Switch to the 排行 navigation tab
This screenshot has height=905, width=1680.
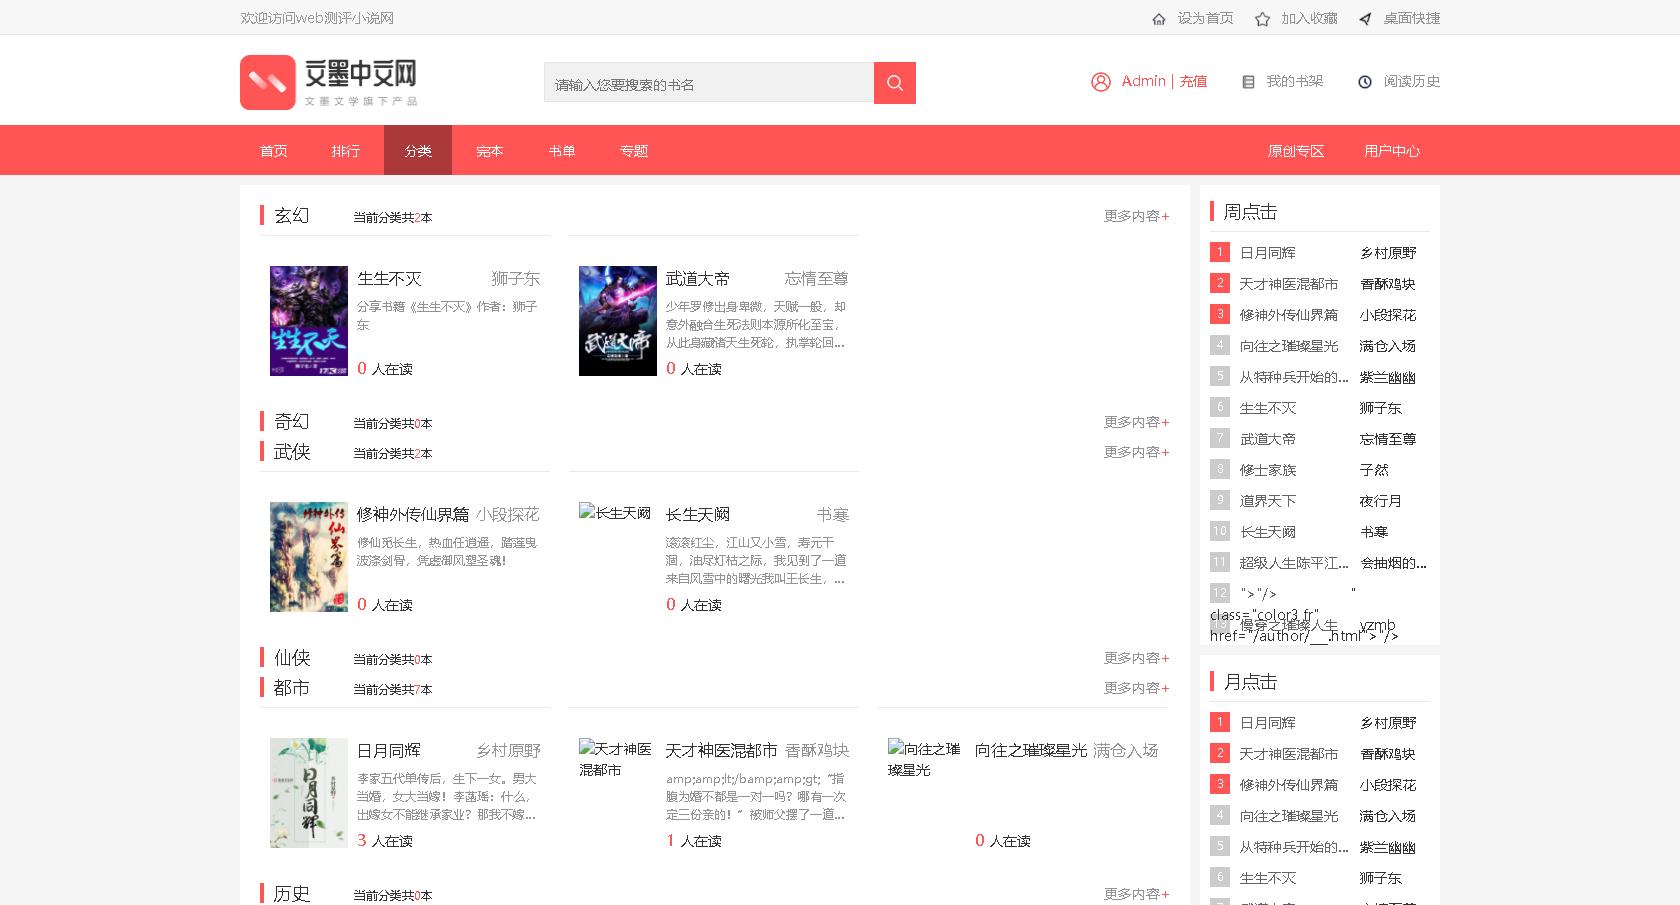point(345,150)
